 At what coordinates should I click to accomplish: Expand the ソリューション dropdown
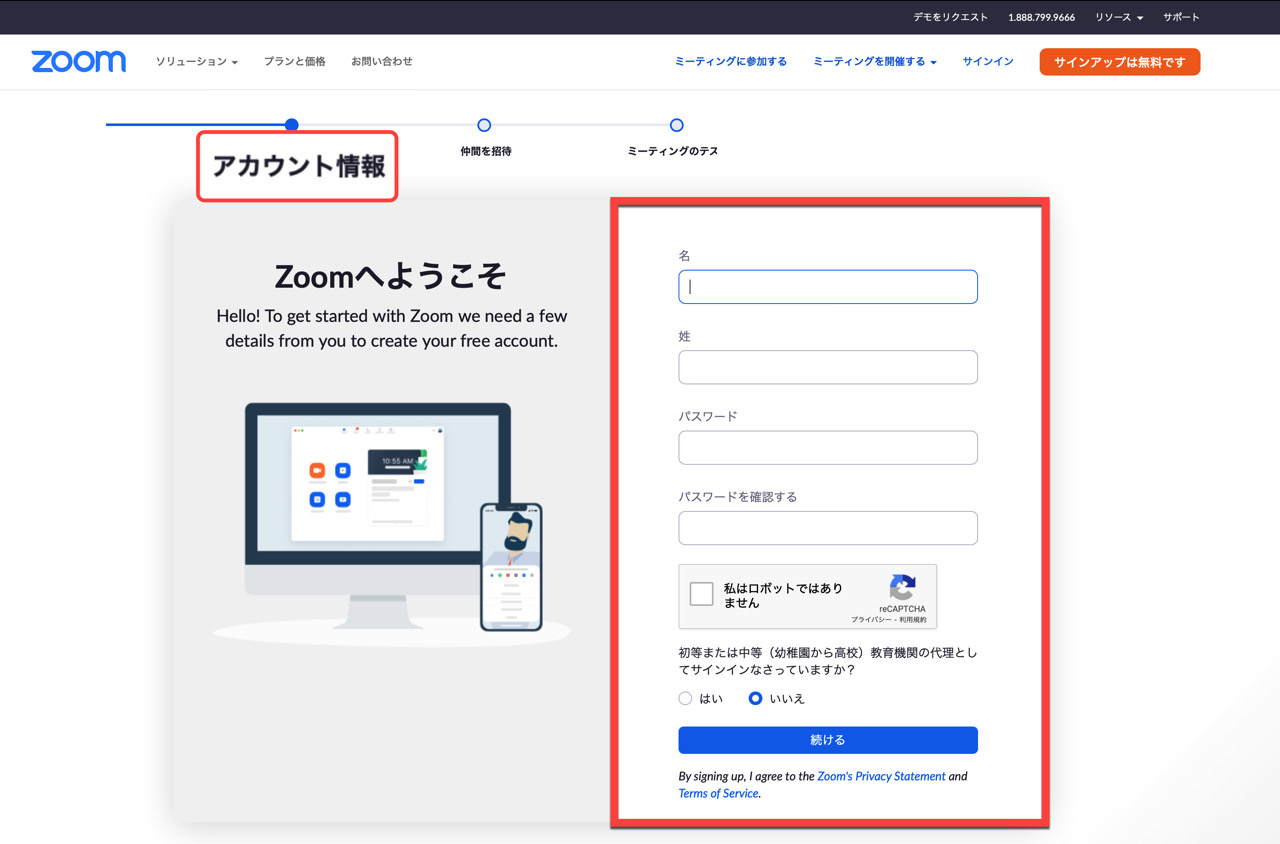[196, 61]
